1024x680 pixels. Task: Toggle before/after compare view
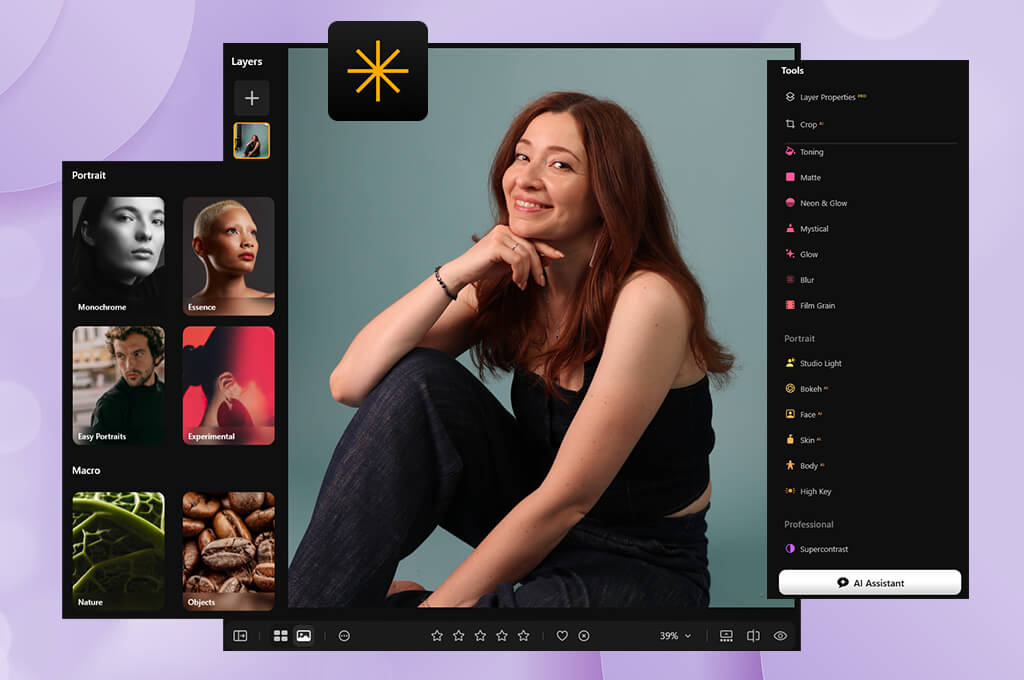[753, 636]
